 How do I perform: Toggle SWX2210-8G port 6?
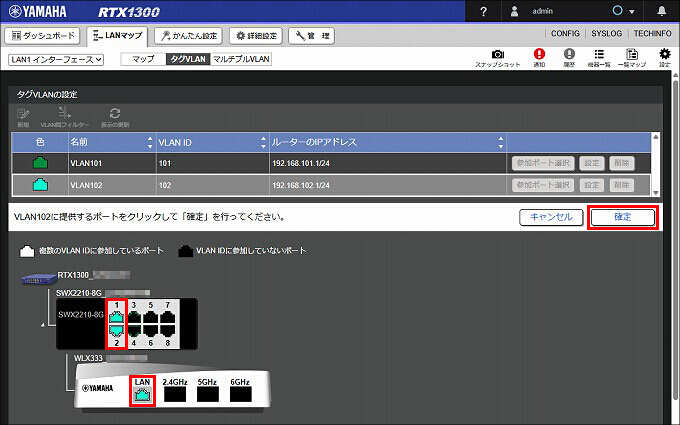pos(150,330)
